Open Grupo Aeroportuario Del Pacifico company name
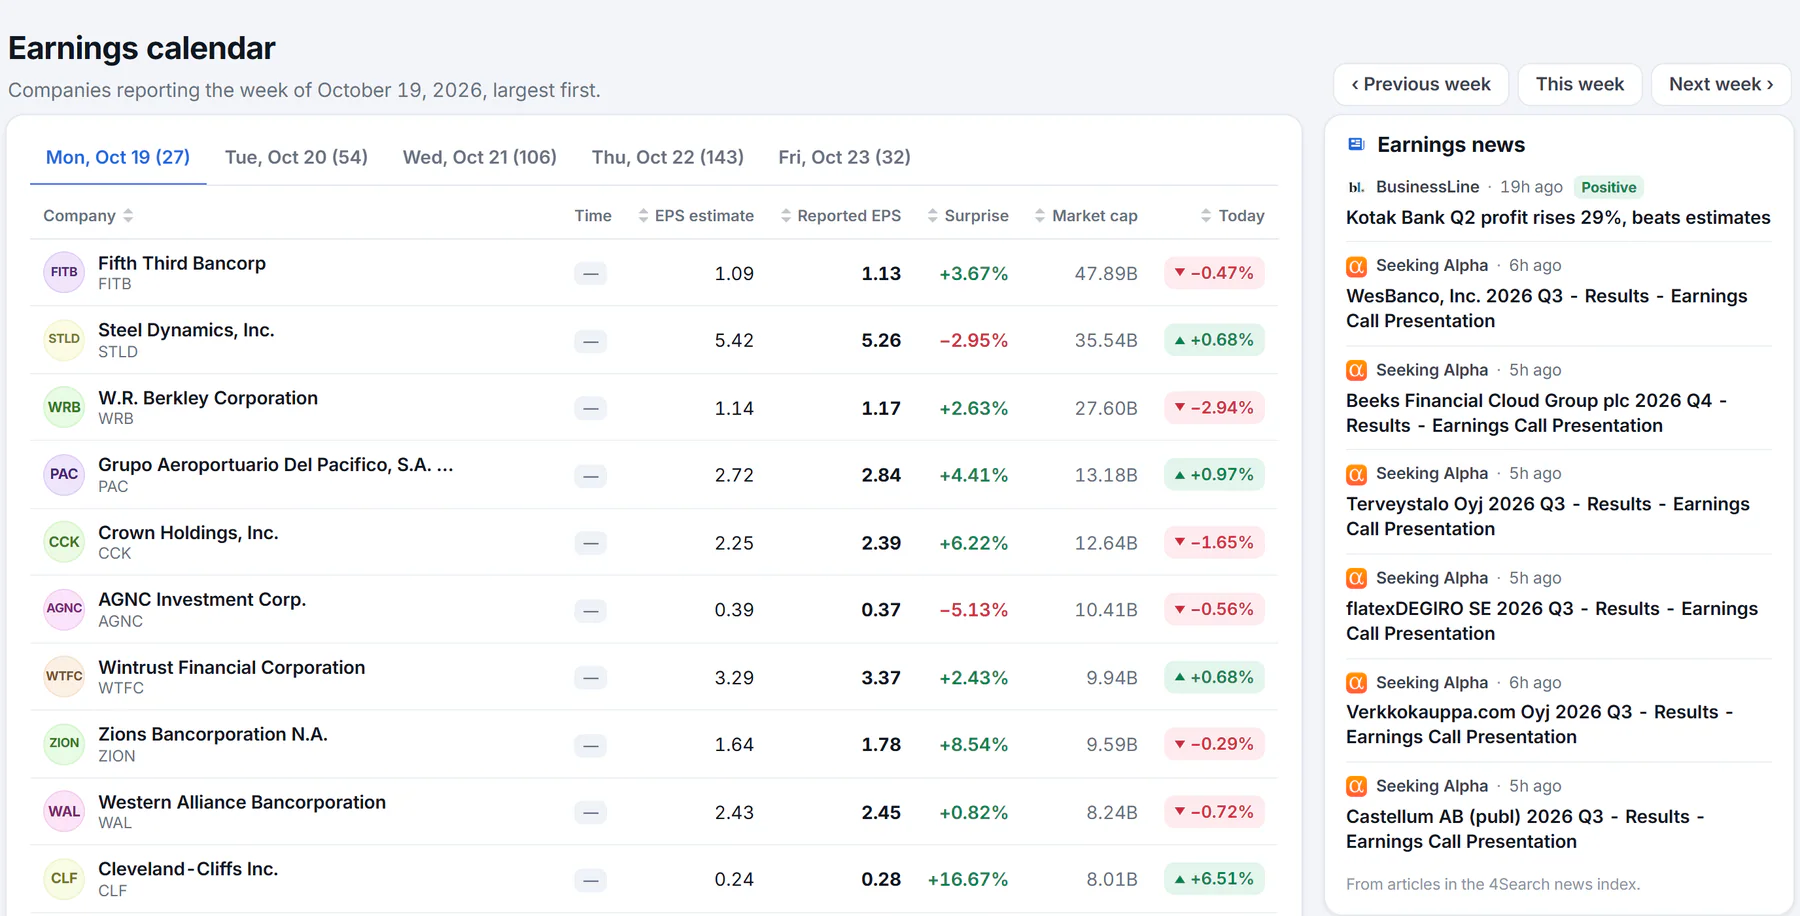Viewport: 1800px width, 916px height. [276, 465]
